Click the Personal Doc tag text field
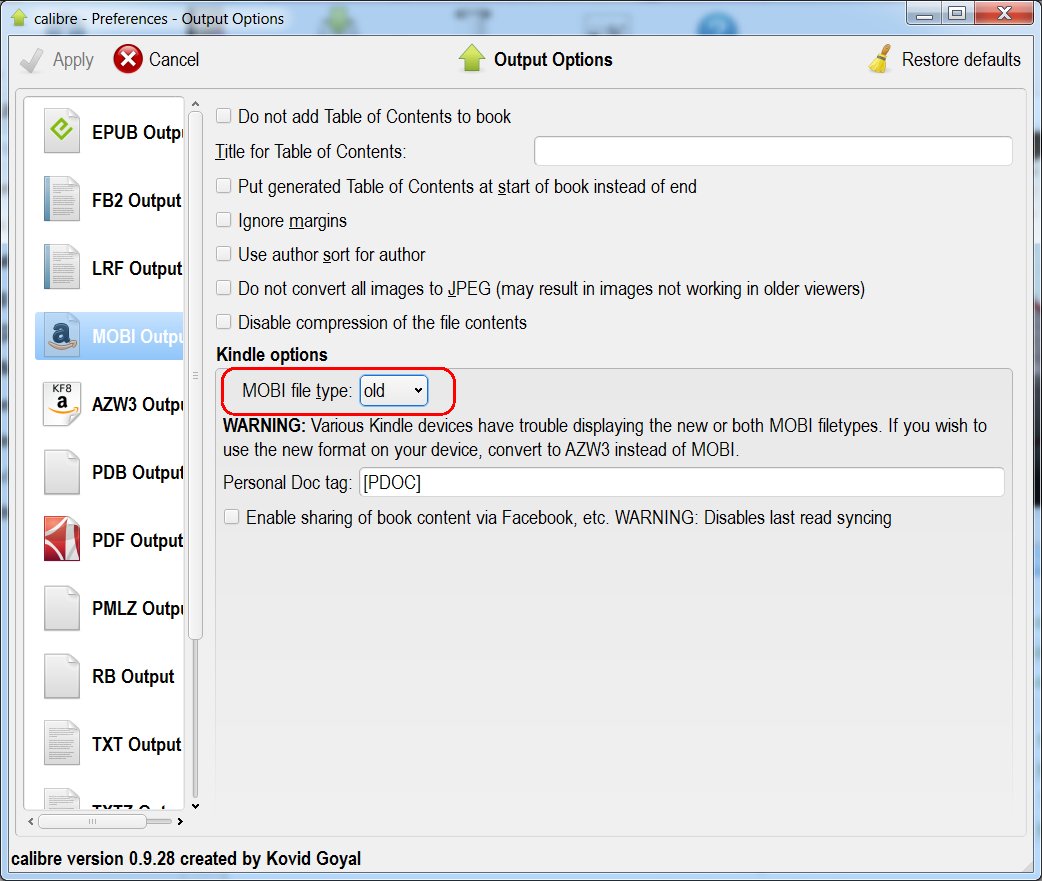The width and height of the screenshot is (1042, 881). coord(682,482)
